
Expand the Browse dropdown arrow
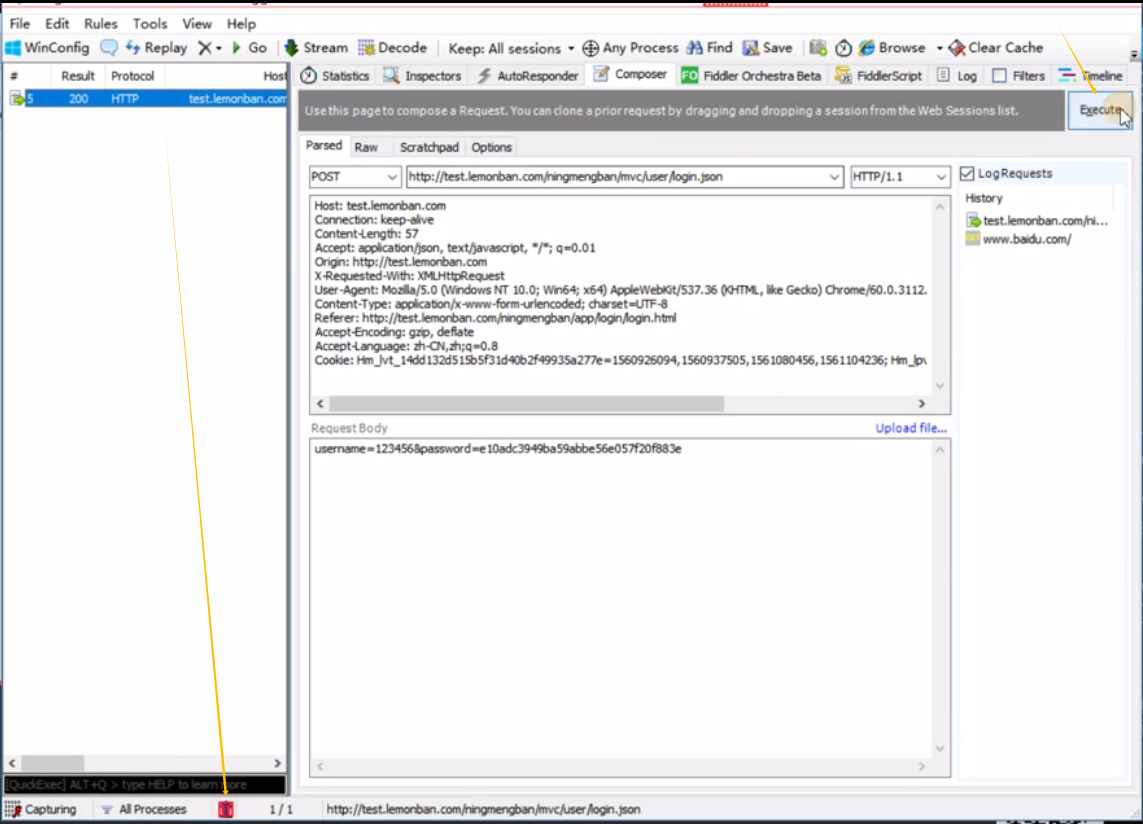(x=940, y=49)
